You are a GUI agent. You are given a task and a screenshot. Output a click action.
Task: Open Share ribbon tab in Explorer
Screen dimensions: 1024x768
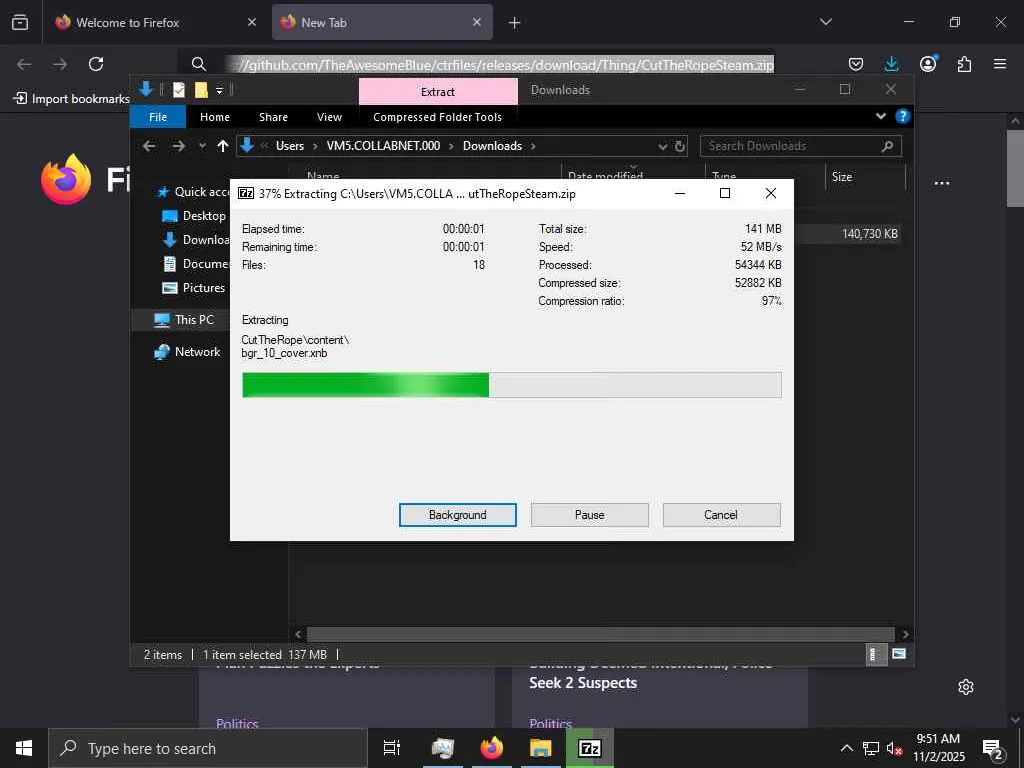coord(273,117)
